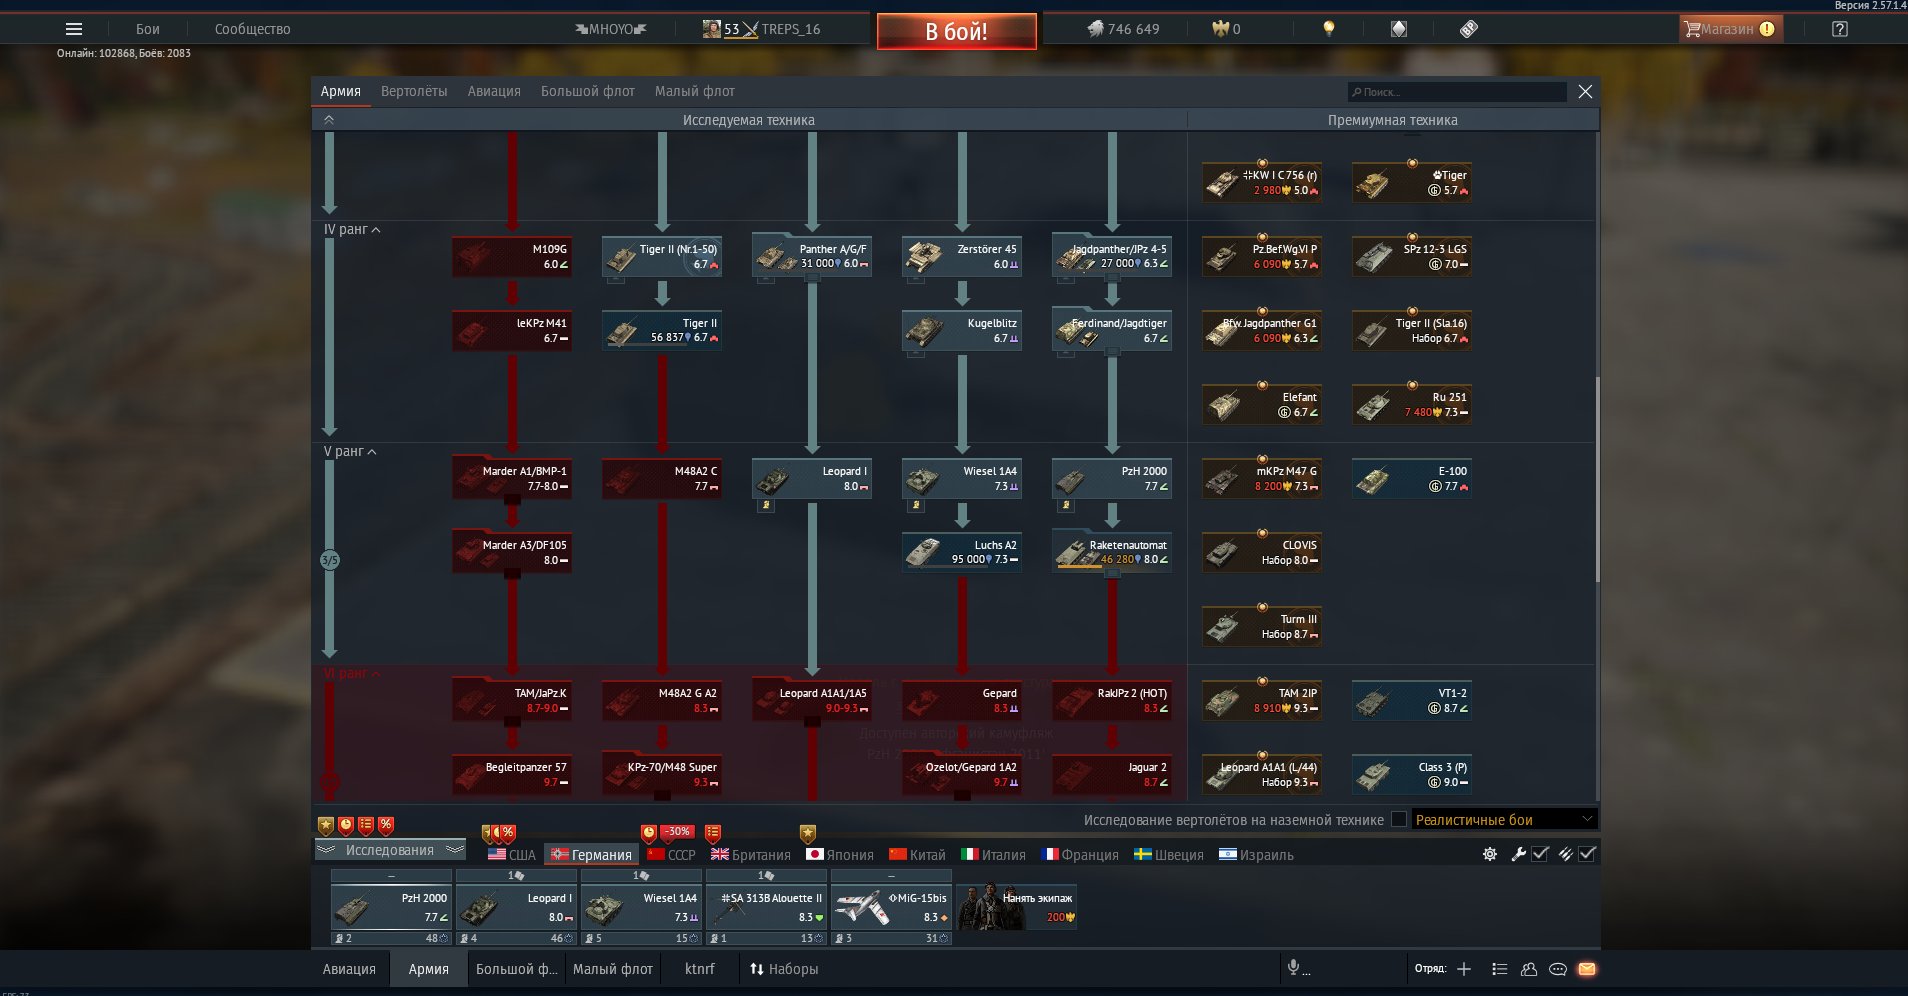Select the СССР country tab
This screenshot has height=996, width=1908.
point(671,855)
